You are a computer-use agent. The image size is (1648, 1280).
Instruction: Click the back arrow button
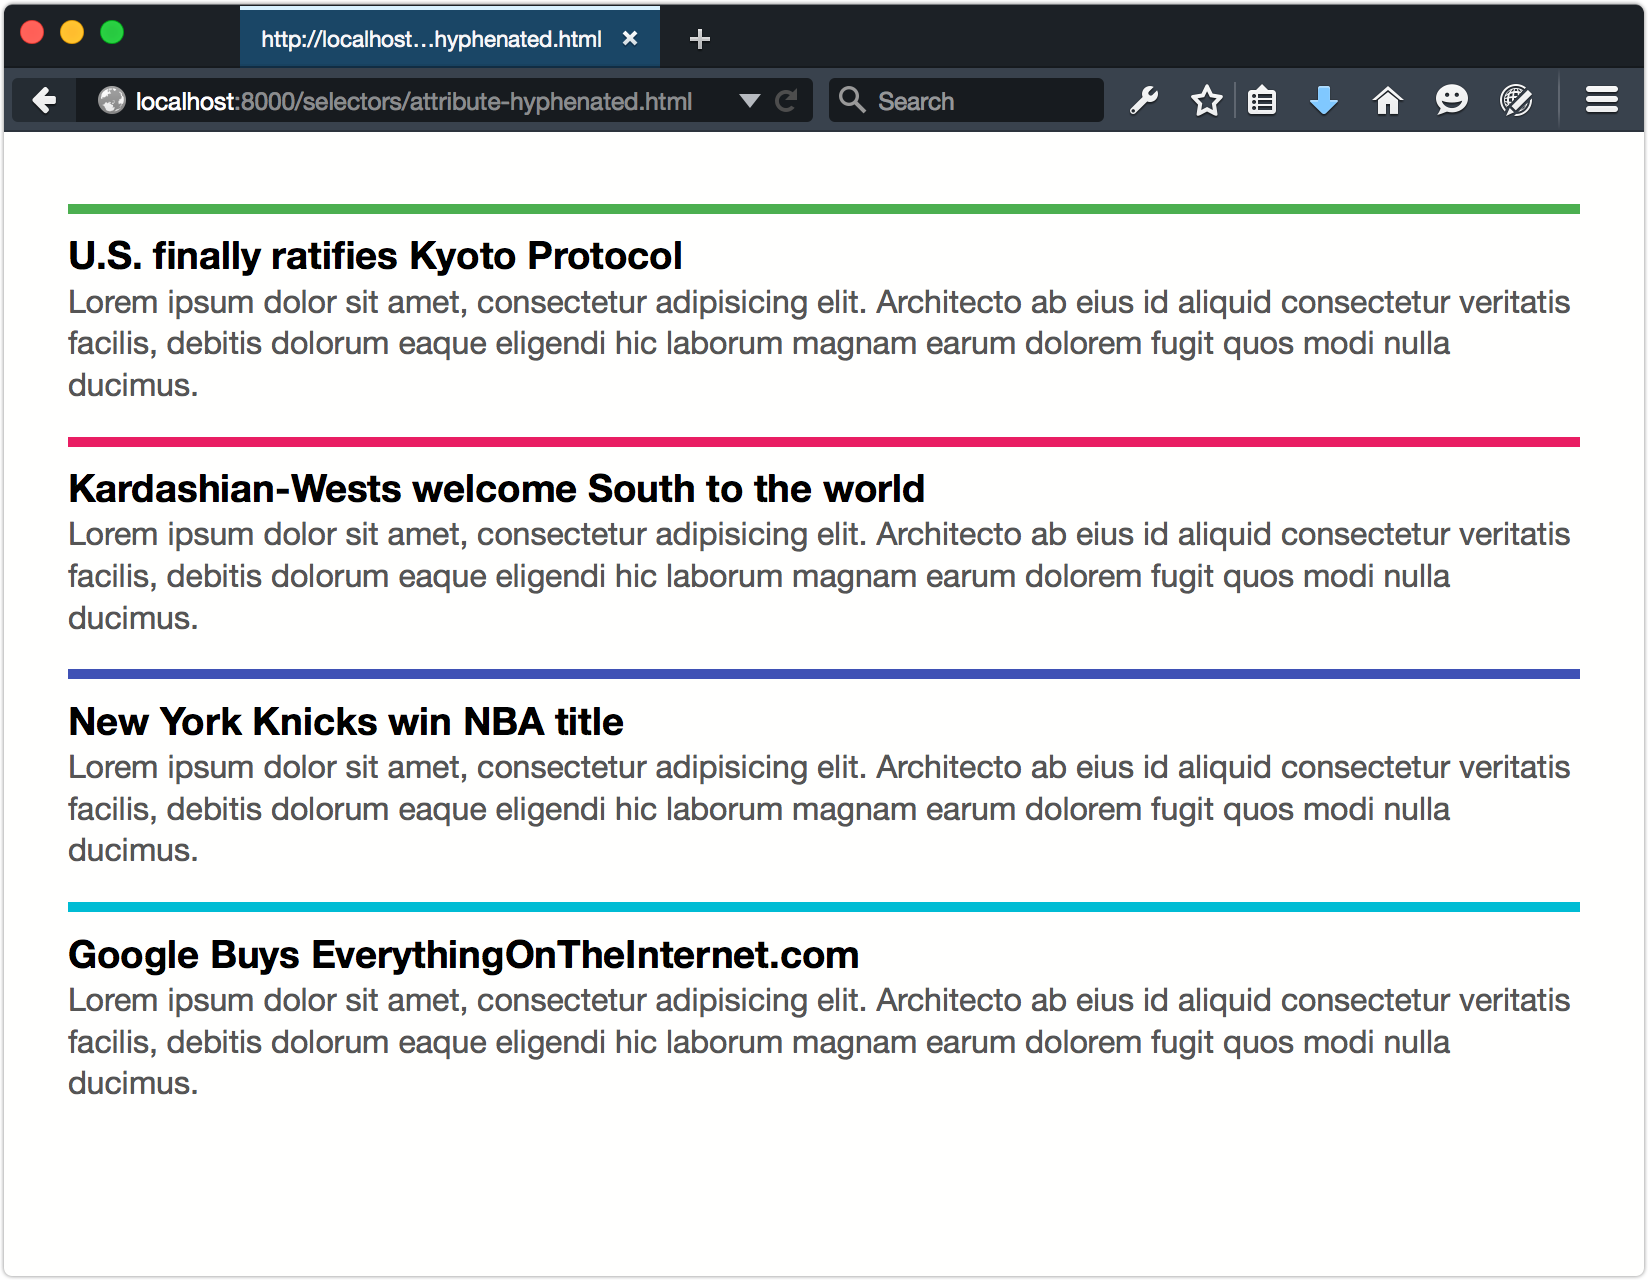[44, 101]
